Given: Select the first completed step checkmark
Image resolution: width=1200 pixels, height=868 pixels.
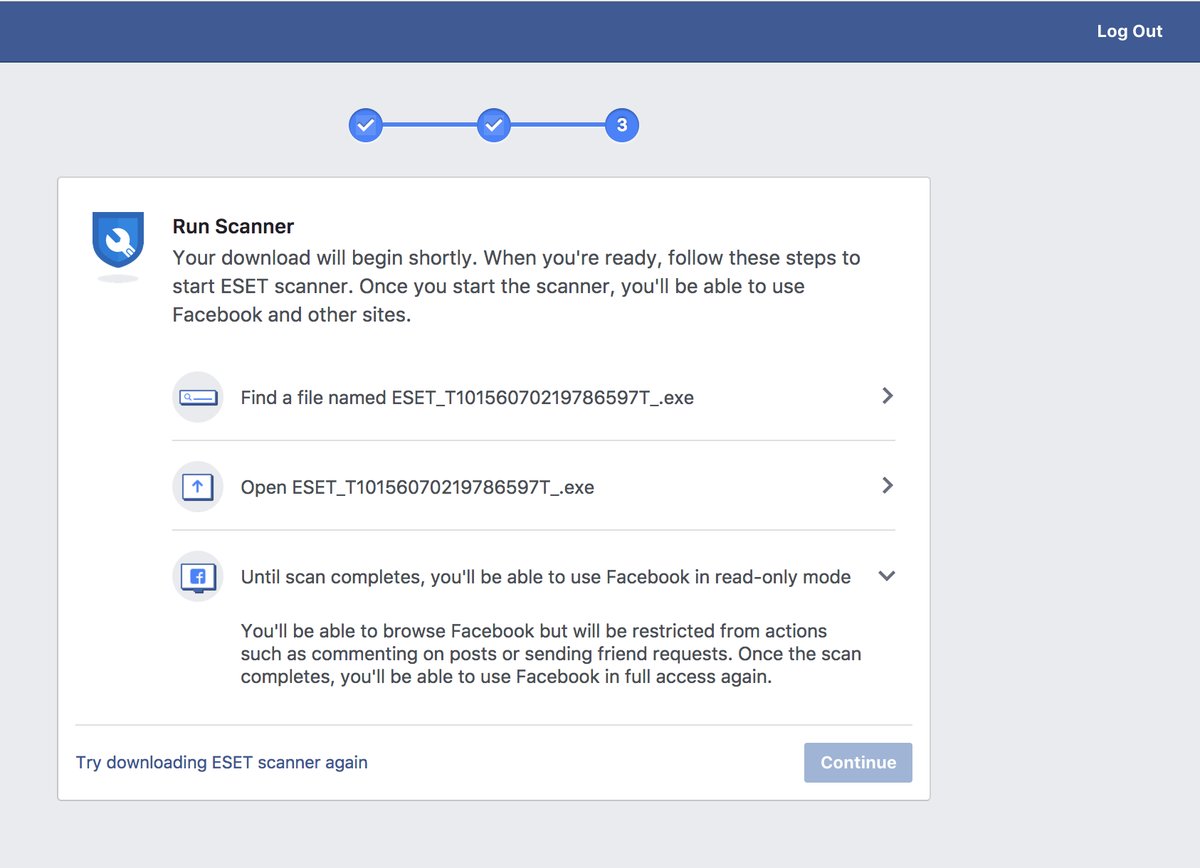Looking at the screenshot, I should point(366,125).
